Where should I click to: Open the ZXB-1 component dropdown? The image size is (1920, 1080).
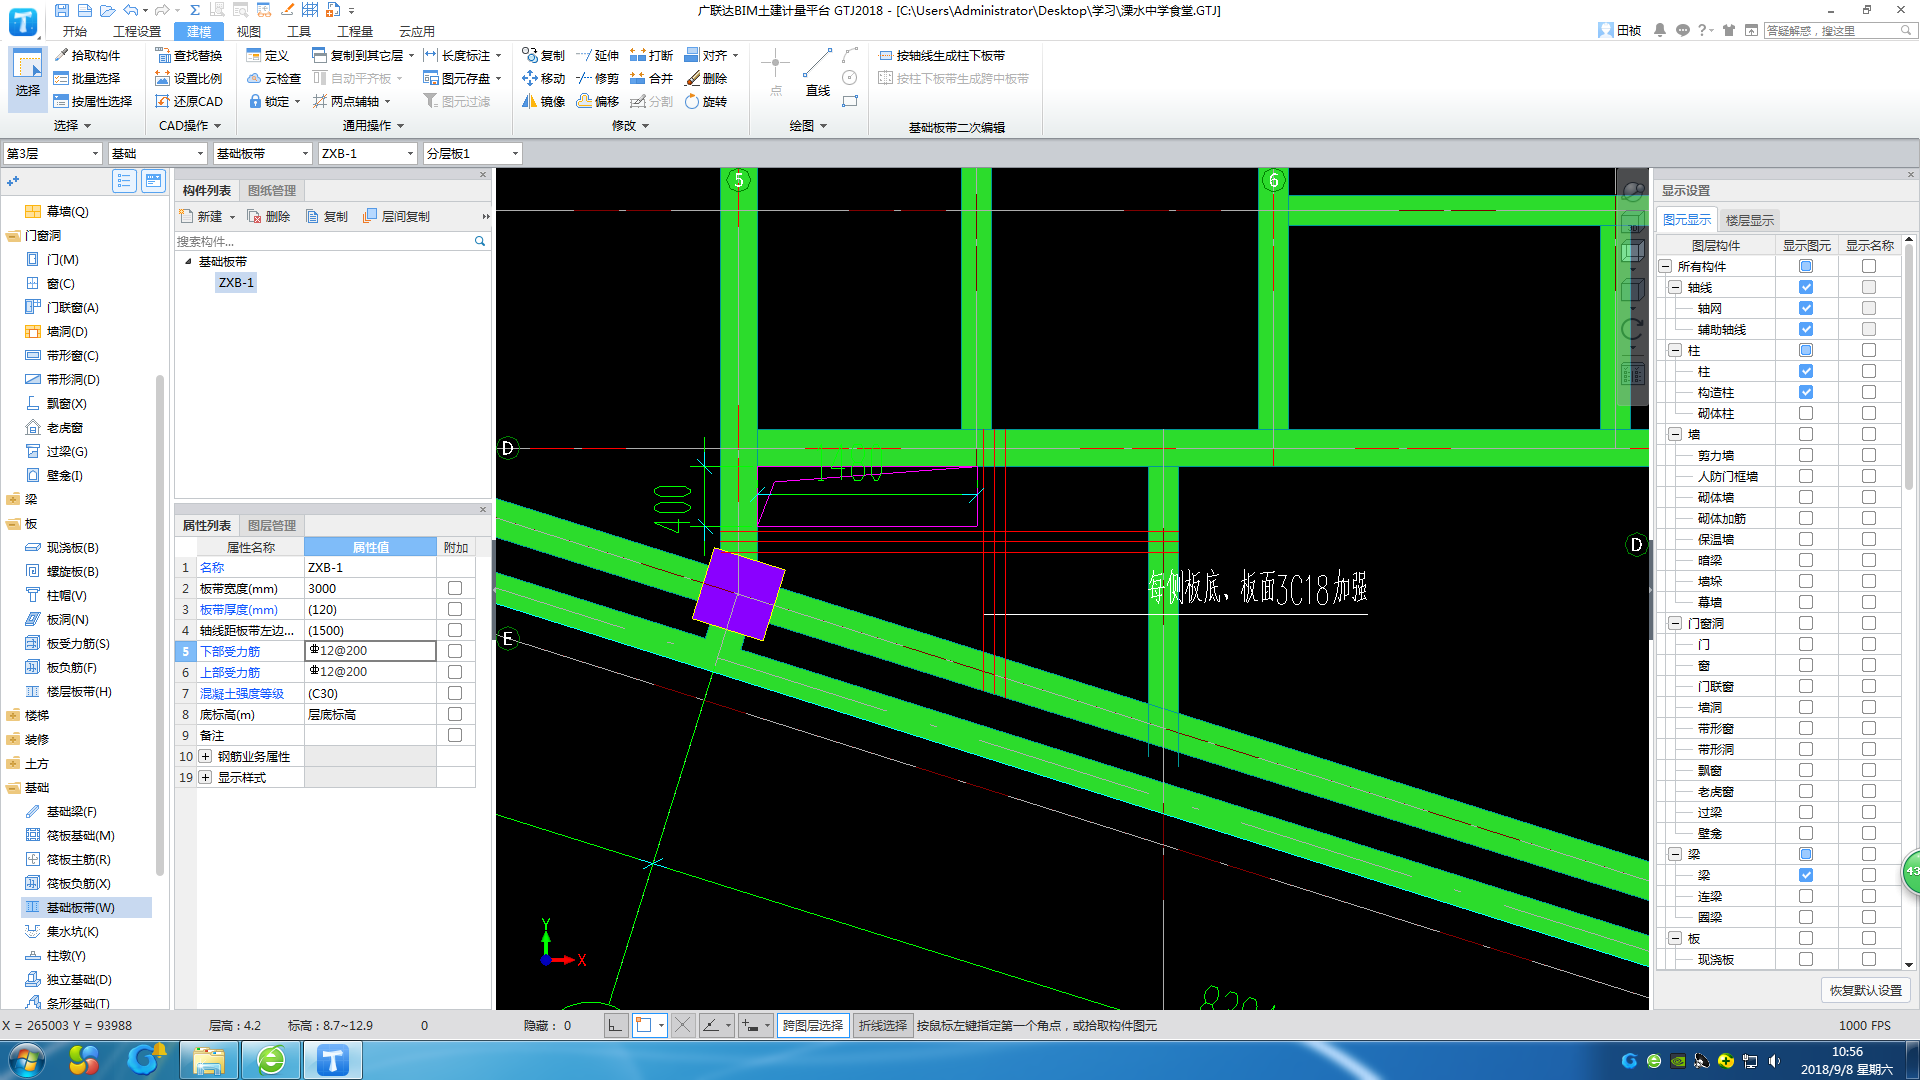[x=367, y=153]
